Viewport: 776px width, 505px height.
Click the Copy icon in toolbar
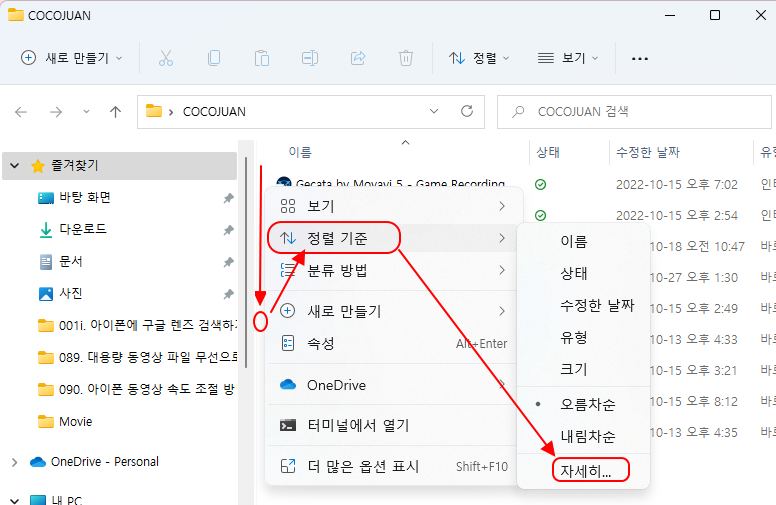[x=214, y=58]
